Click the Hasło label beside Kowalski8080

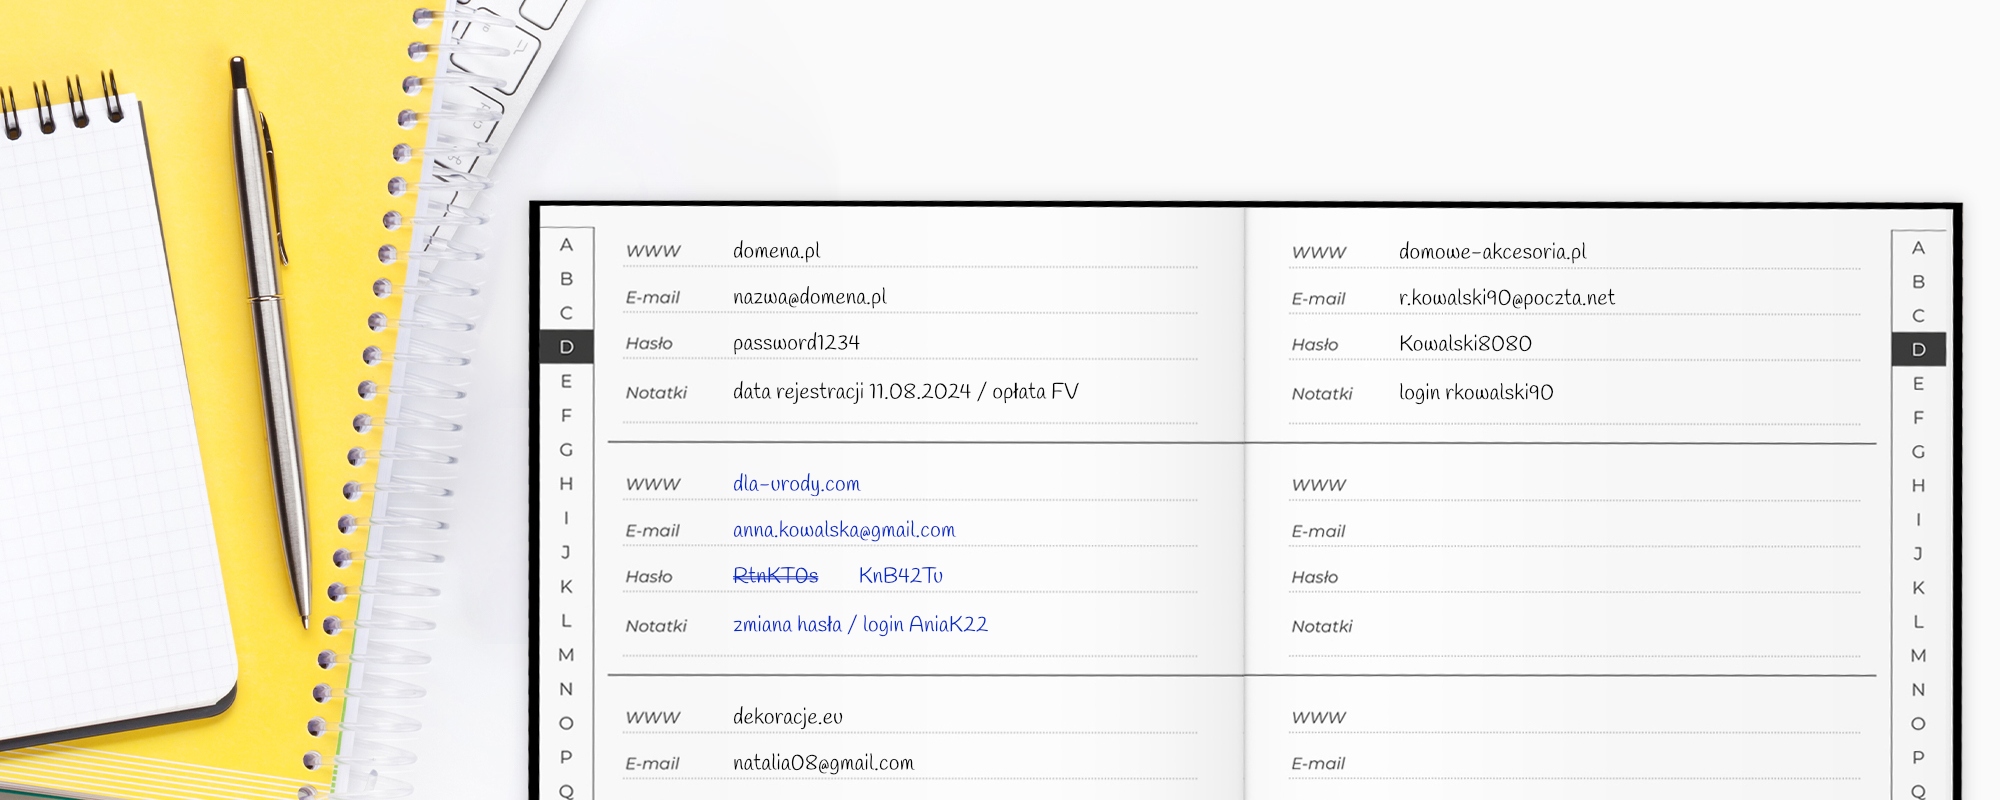click(x=1315, y=345)
